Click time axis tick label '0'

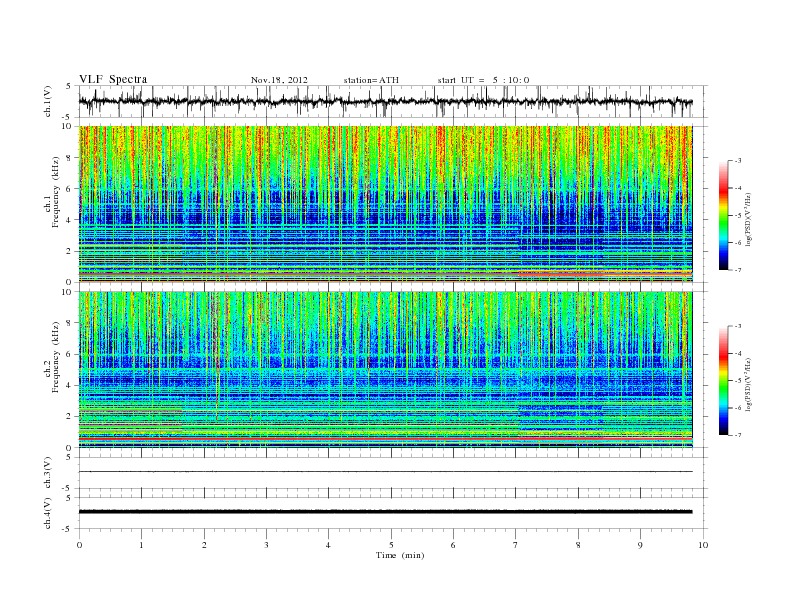point(79,545)
